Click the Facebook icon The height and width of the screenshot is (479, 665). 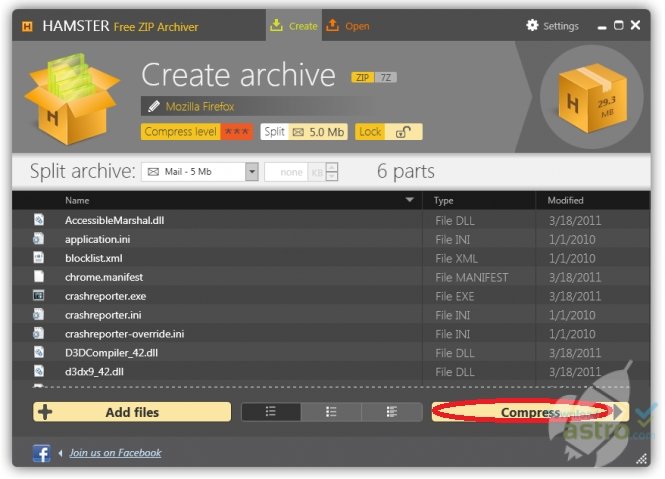click(42, 453)
